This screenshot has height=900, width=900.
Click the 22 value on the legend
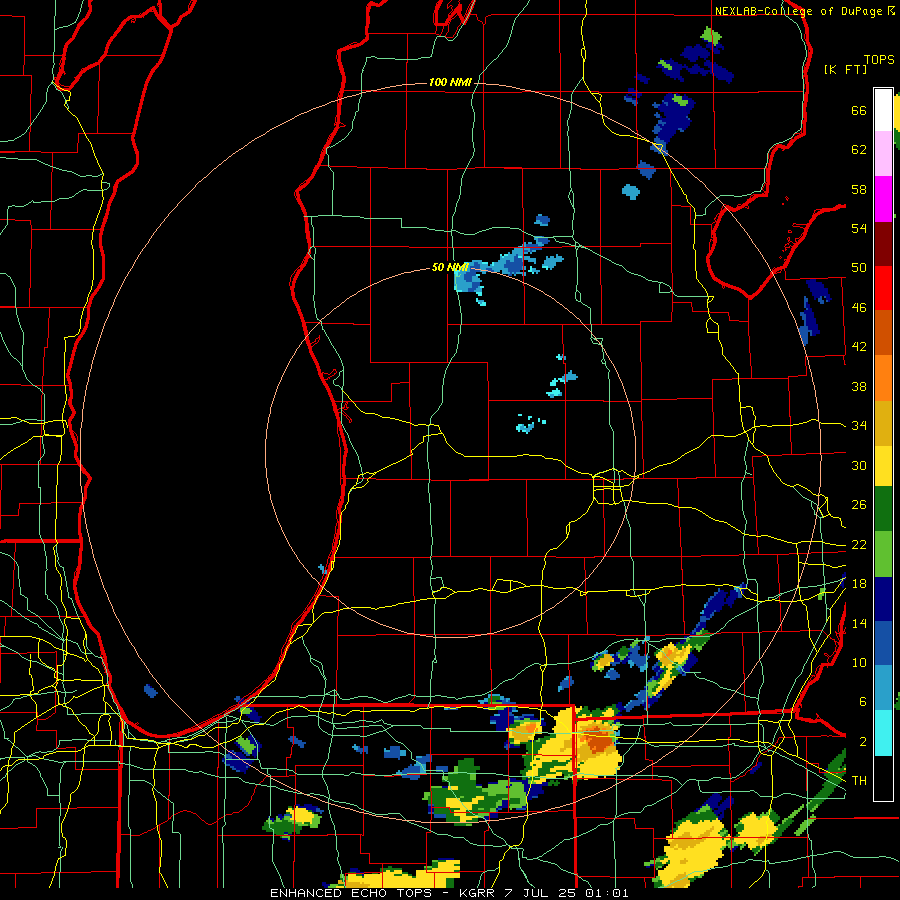pos(859,545)
